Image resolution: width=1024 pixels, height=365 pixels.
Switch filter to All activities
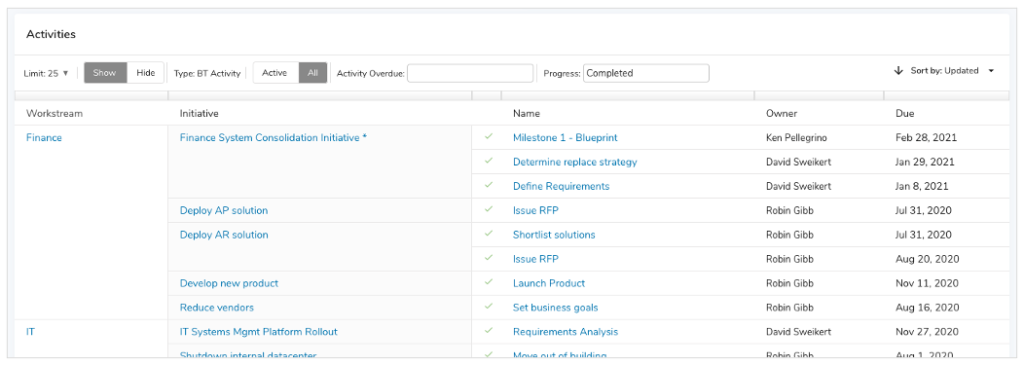click(x=313, y=73)
